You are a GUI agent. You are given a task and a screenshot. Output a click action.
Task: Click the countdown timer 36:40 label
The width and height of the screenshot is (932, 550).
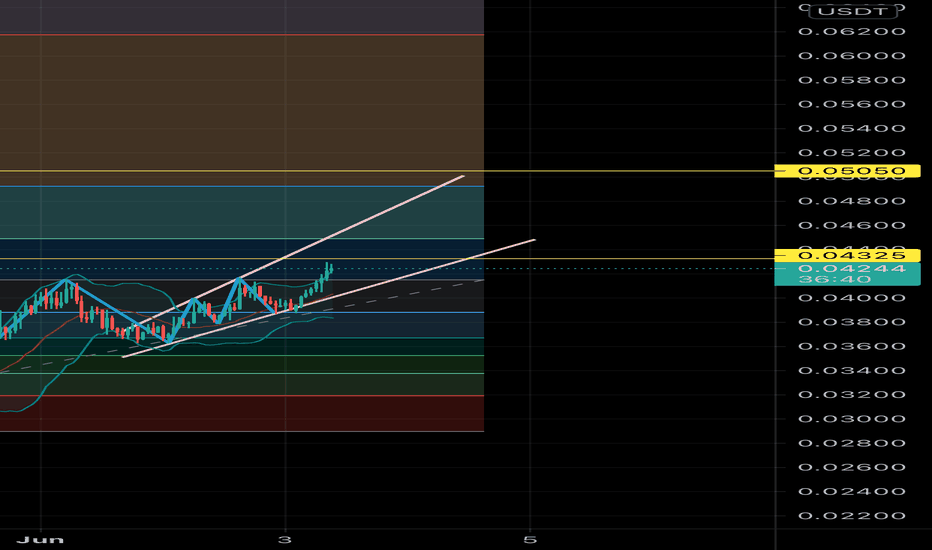tap(835, 279)
